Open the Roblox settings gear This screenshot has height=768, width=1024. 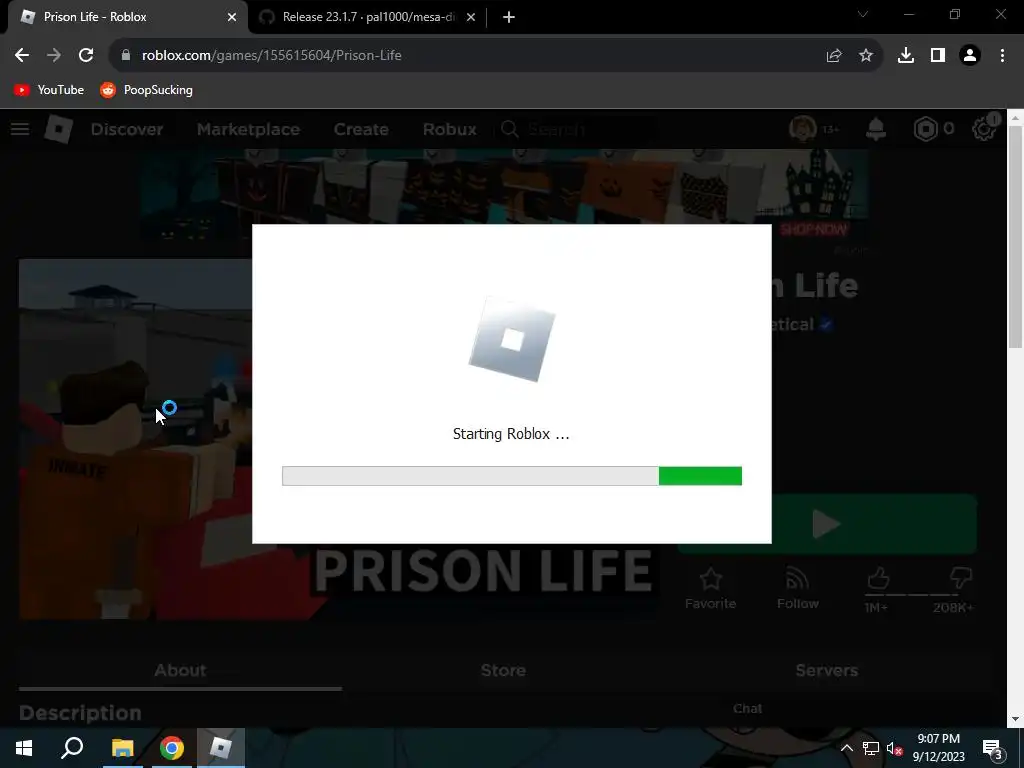tap(984, 129)
